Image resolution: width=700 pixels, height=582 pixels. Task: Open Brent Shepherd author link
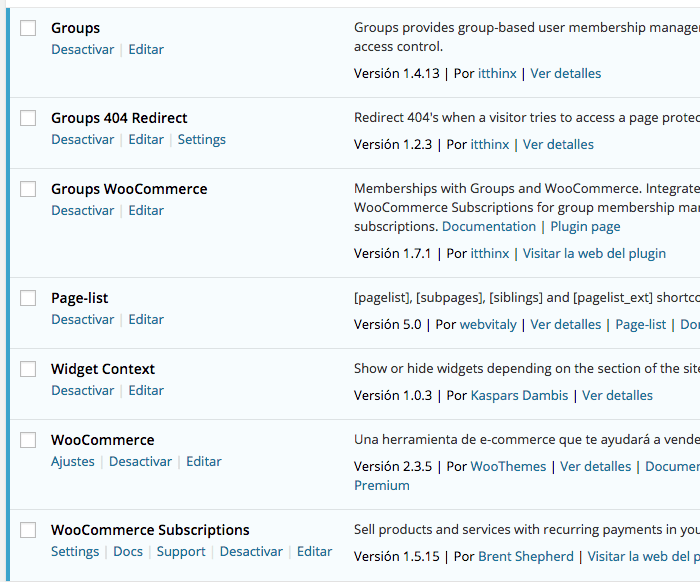click(x=526, y=557)
